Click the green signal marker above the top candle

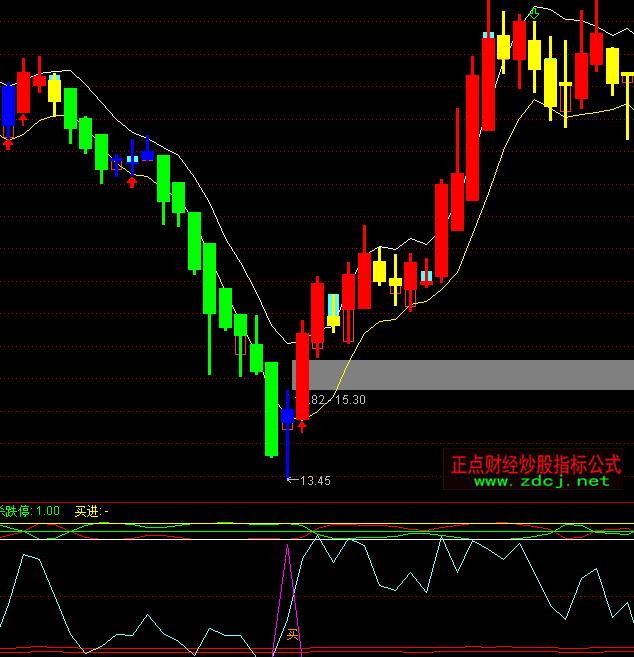[534, 13]
